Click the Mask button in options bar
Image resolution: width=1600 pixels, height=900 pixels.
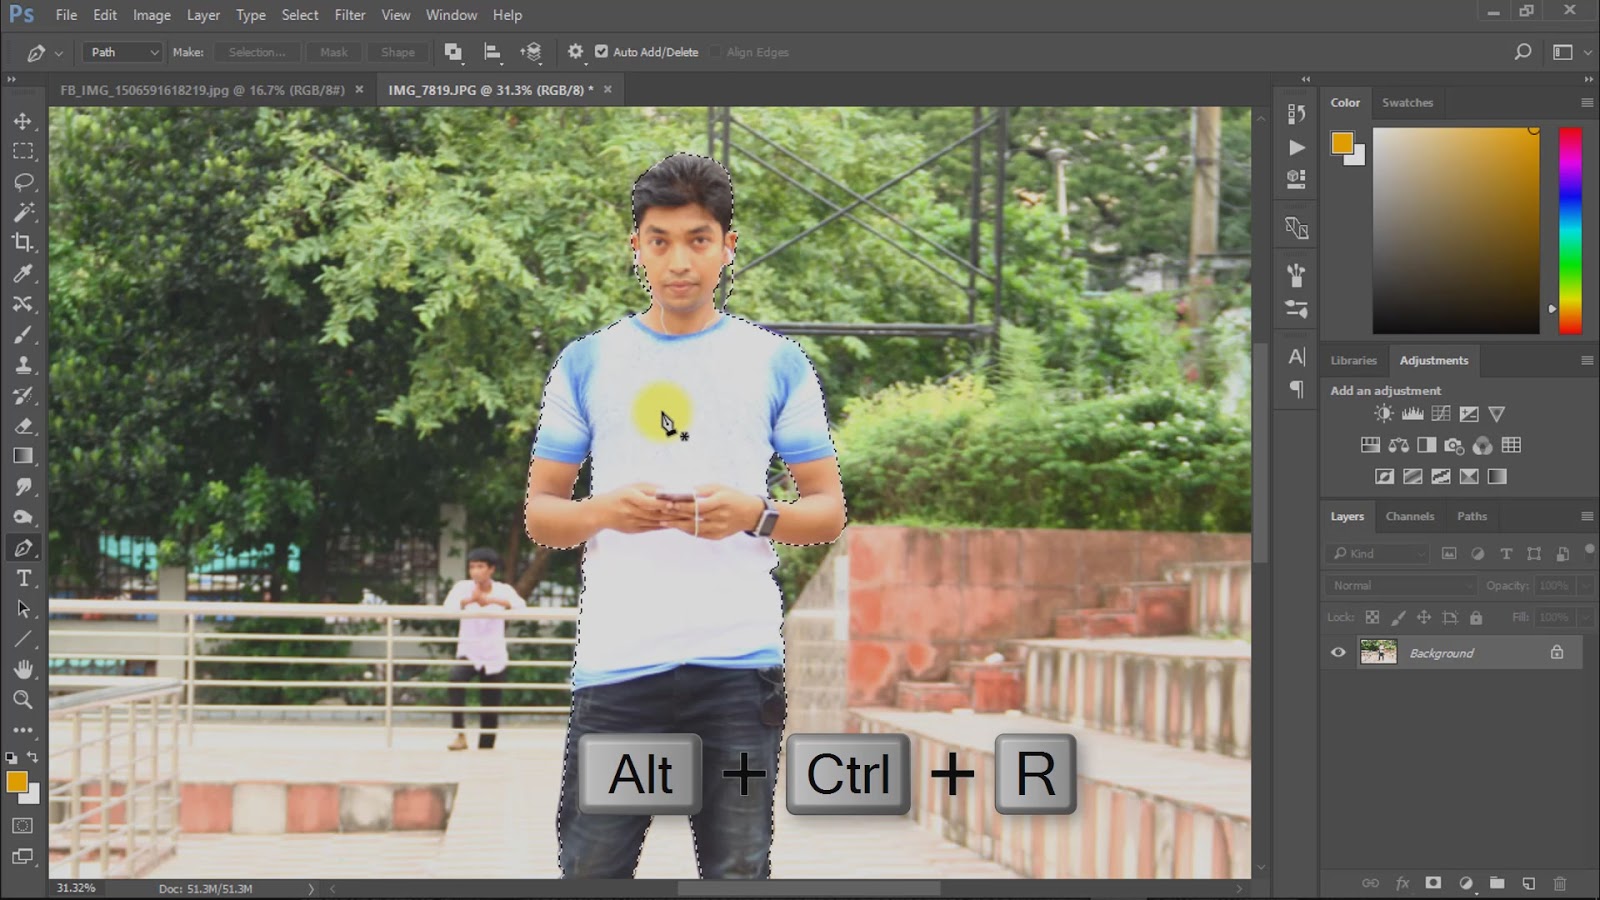(334, 52)
